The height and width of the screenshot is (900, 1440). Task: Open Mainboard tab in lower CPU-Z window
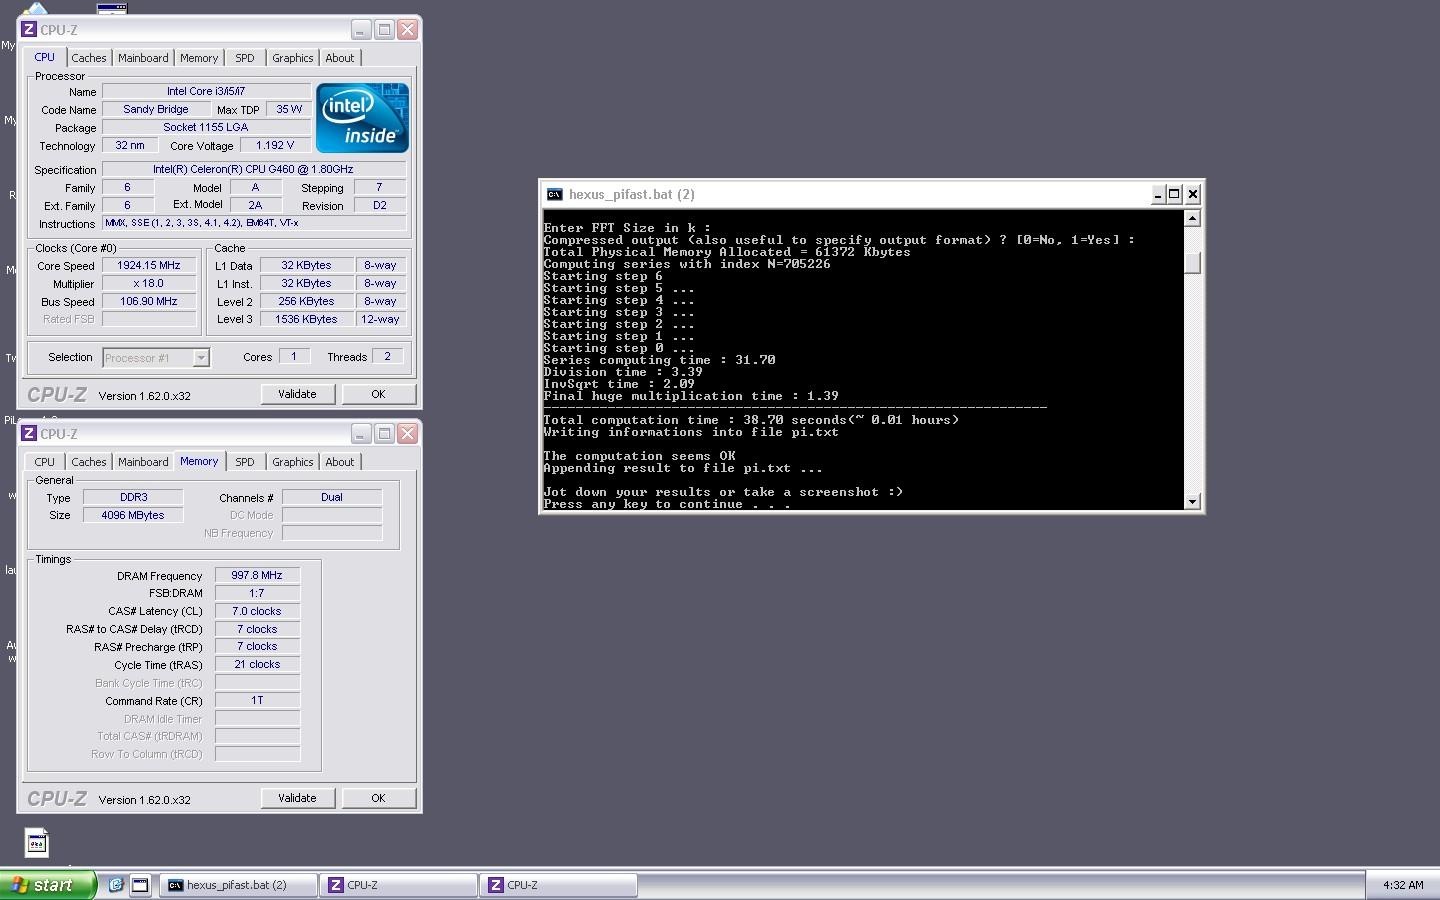coord(143,462)
